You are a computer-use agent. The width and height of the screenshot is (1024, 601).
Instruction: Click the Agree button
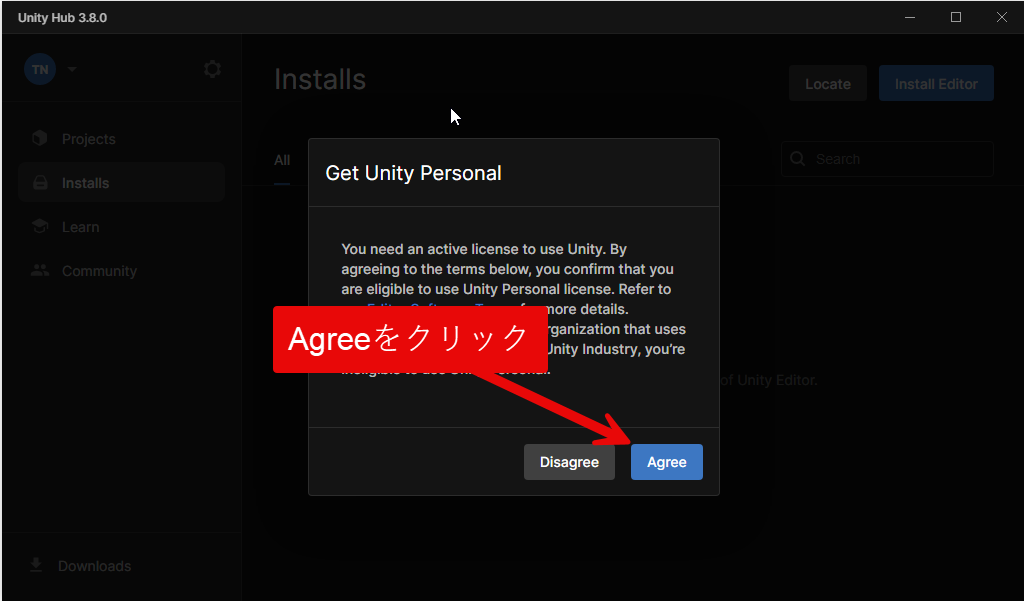[x=666, y=462]
